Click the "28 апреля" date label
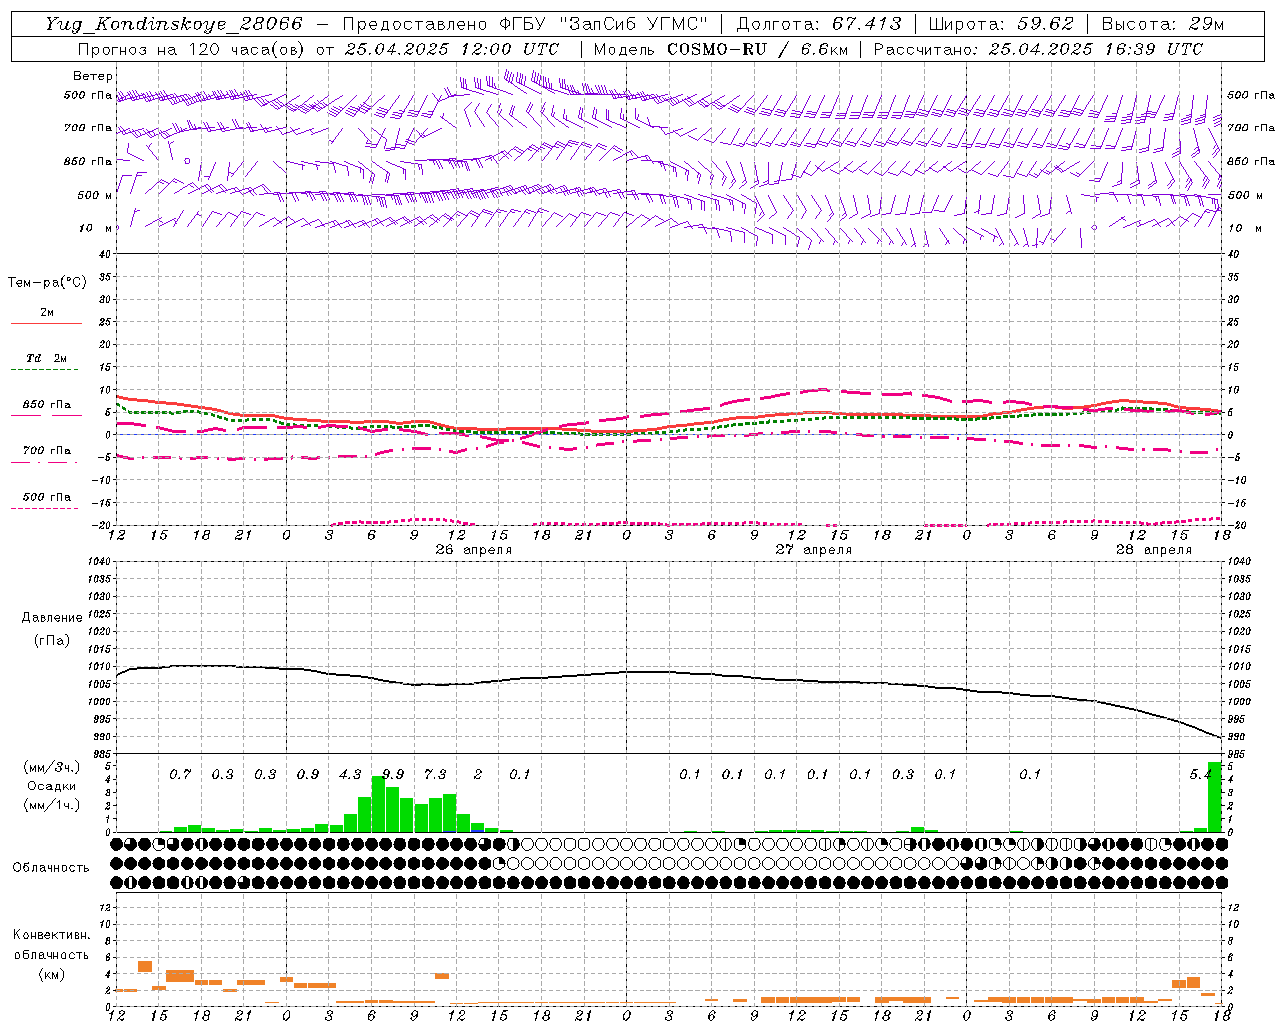This screenshot has height=1024, width=1280. point(1154,550)
